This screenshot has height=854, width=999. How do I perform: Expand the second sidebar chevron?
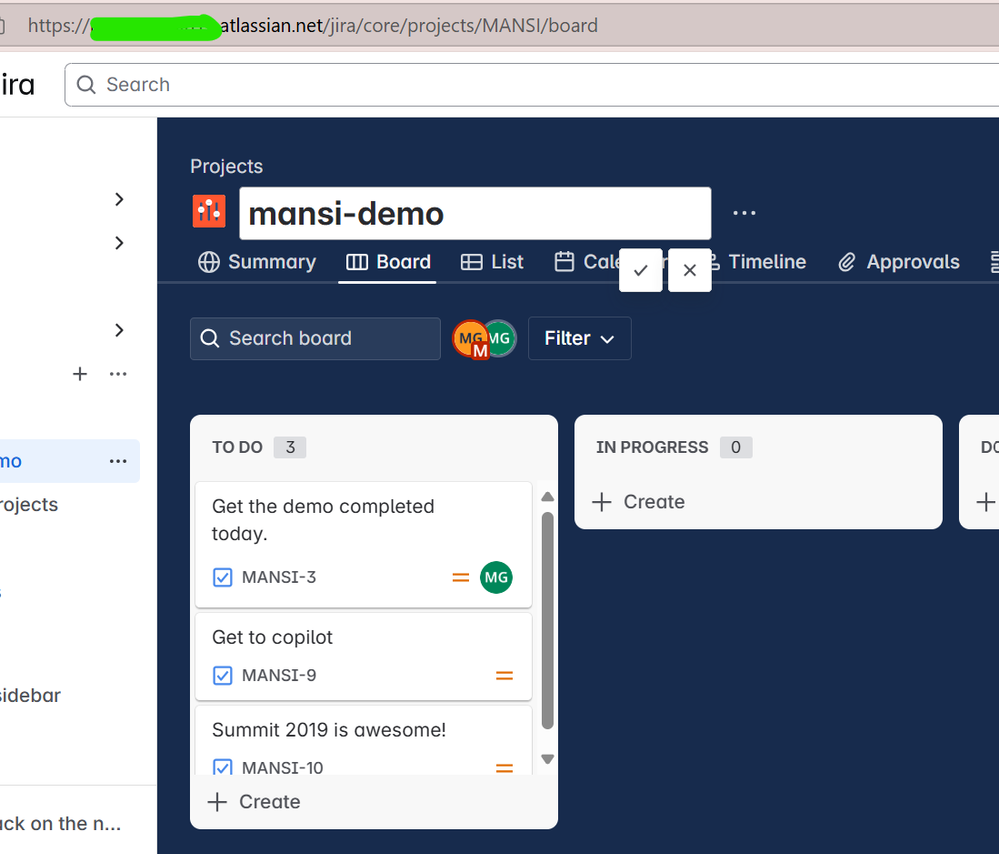119,243
